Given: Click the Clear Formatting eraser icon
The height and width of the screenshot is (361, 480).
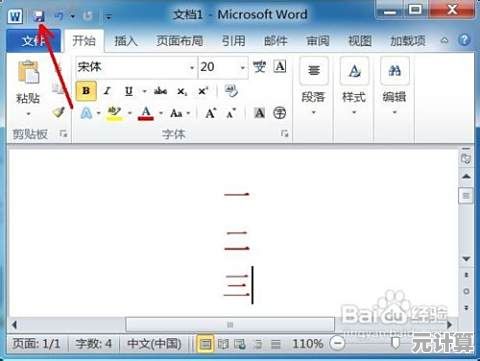Looking at the screenshot, I should (x=231, y=91).
